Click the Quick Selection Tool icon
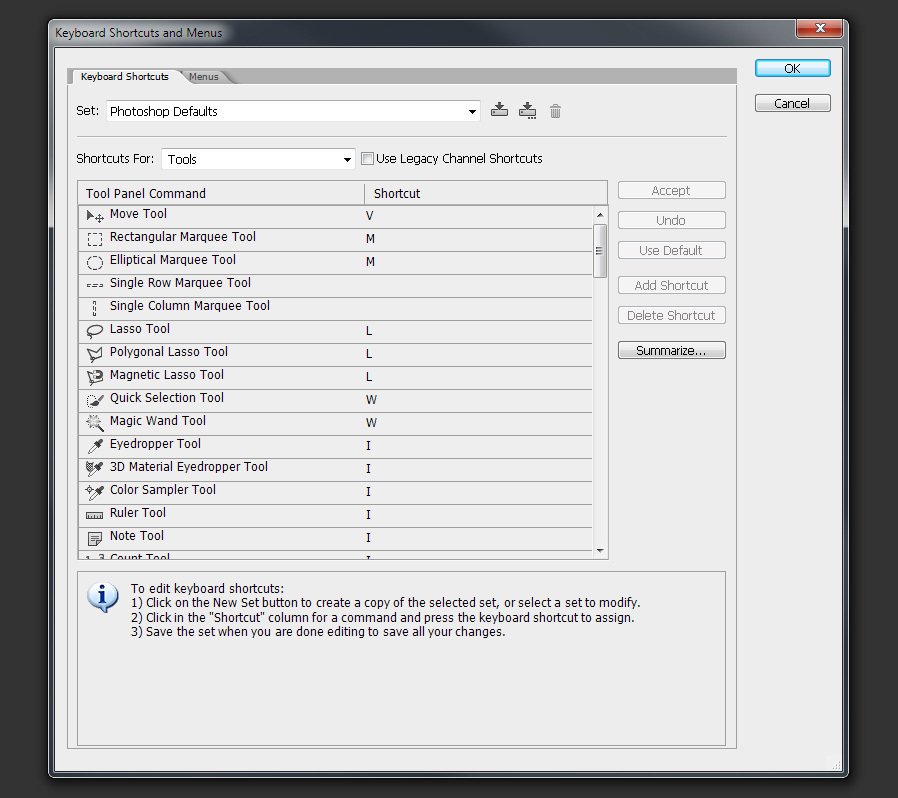This screenshot has width=898, height=798. click(x=94, y=400)
